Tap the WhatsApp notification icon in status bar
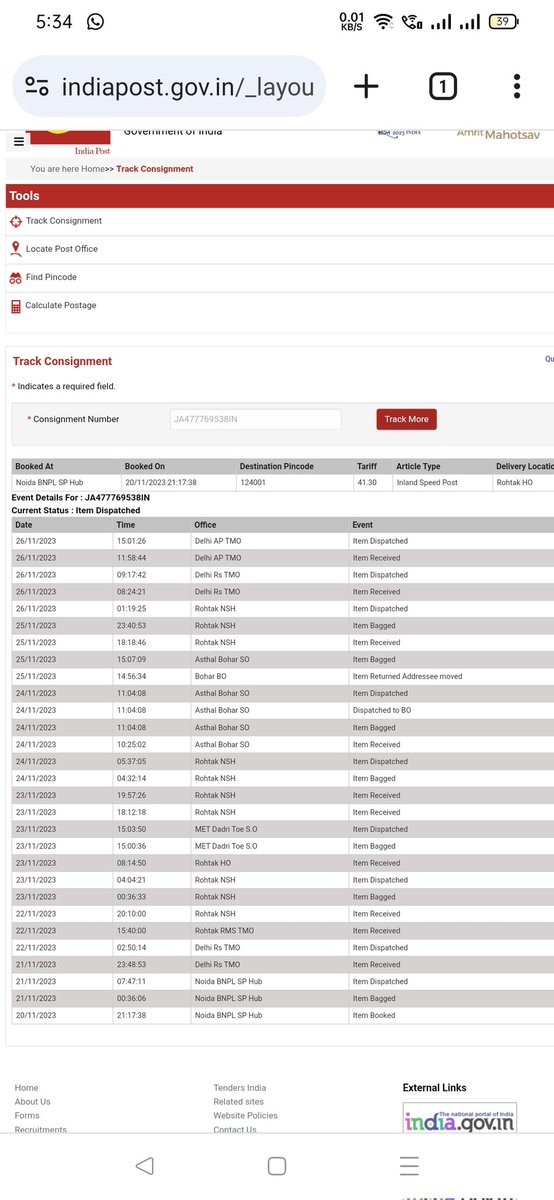This screenshot has height=1200, width=554. [x=96, y=21]
